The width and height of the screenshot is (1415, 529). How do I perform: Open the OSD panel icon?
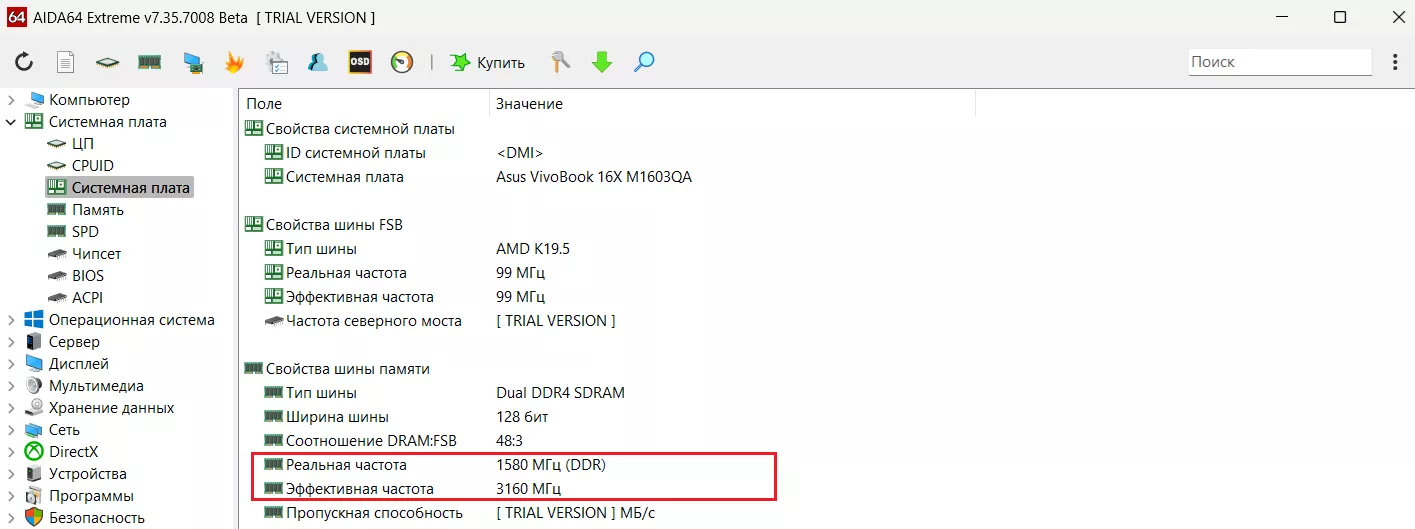pos(360,62)
